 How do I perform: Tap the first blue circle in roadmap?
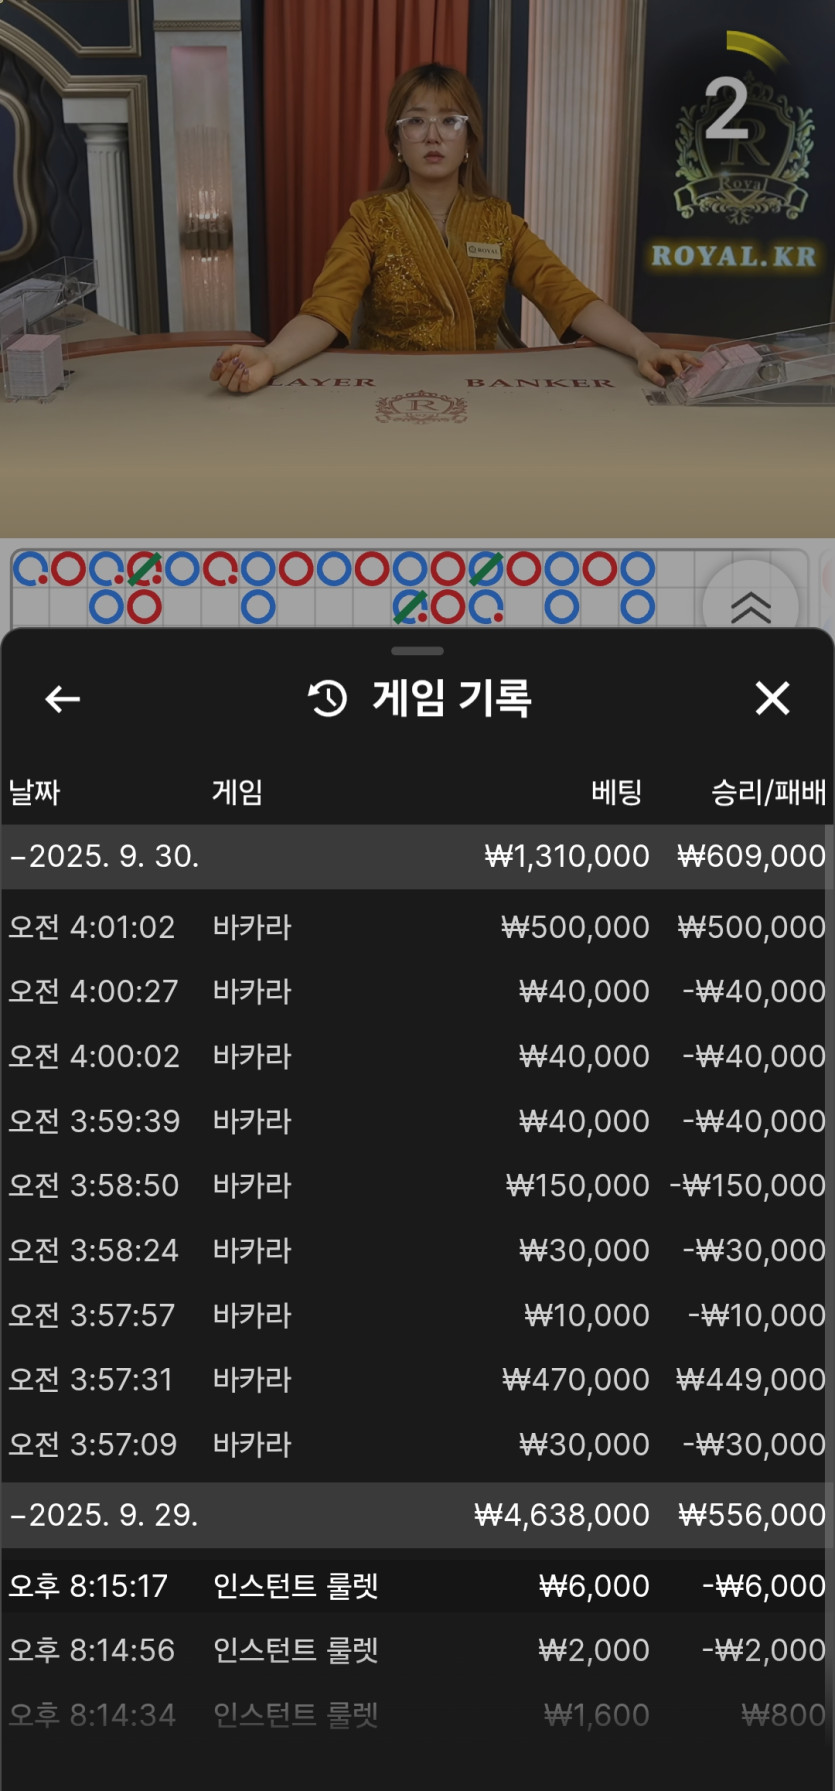click(x=29, y=569)
